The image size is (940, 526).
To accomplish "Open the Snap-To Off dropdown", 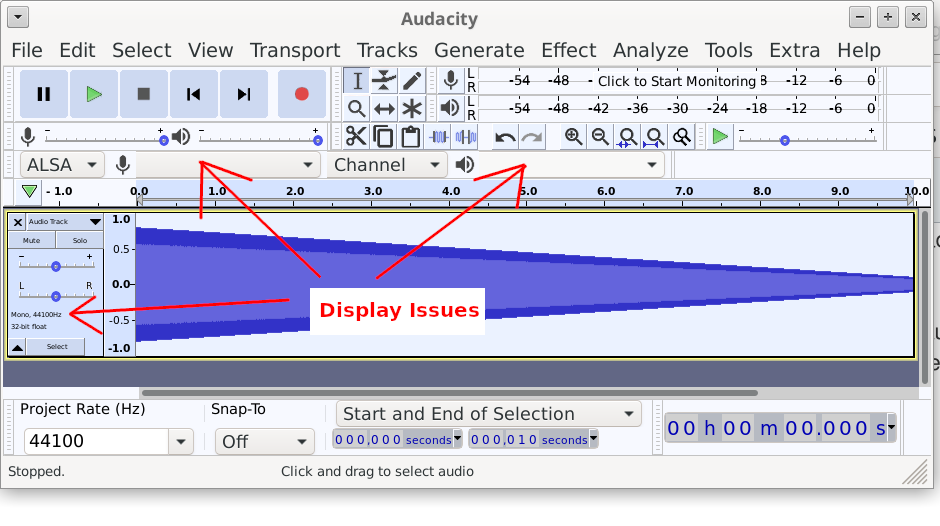I will (x=264, y=442).
